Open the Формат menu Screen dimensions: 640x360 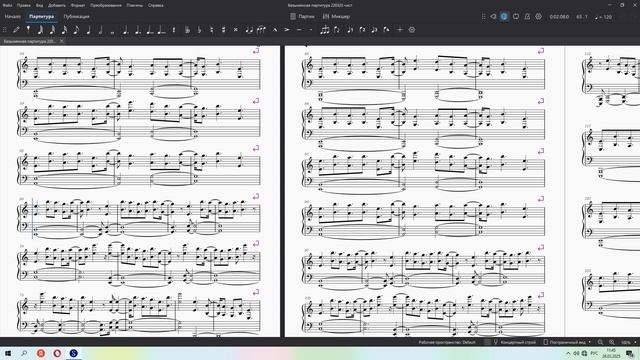coord(78,5)
